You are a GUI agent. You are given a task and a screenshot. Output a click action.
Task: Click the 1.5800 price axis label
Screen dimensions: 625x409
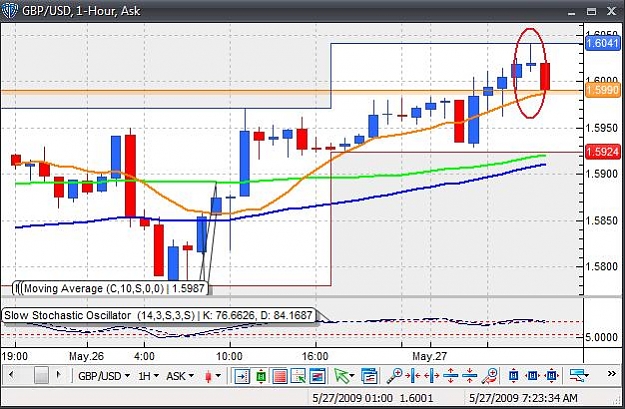pyautogui.click(x=602, y=266)
